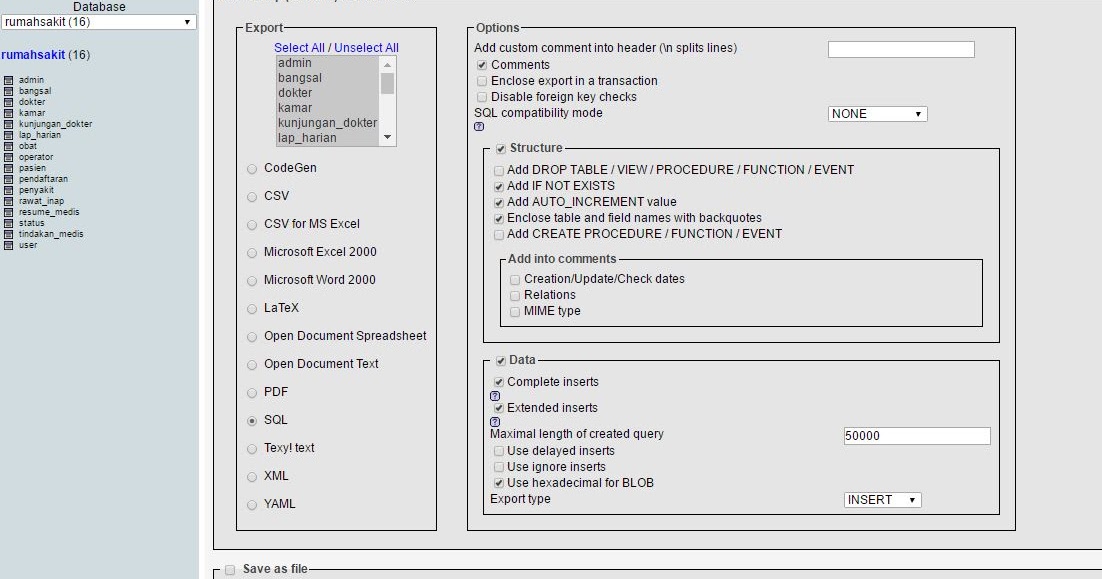Select XML export format

point(252,477)
